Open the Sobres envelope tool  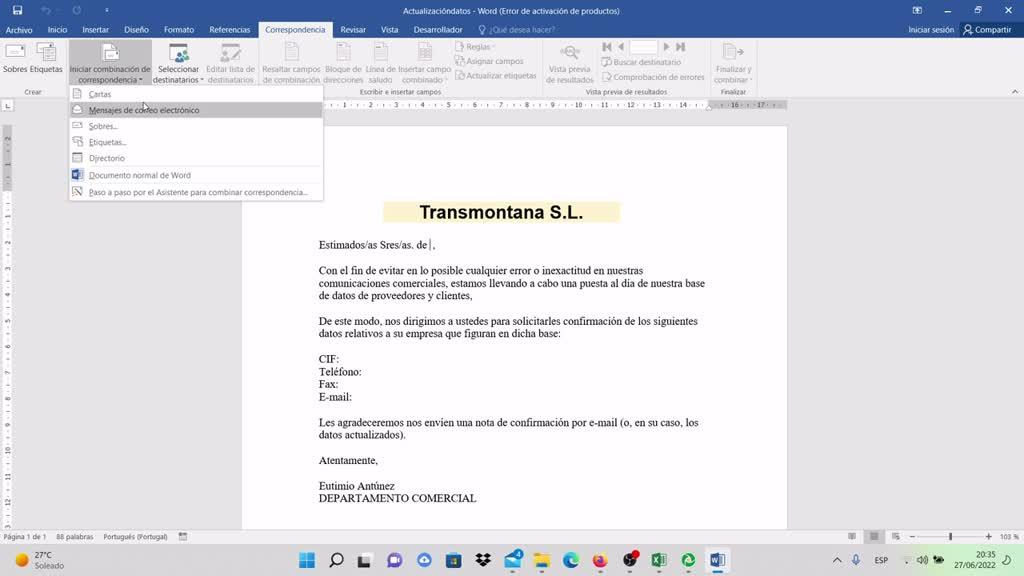pos(15,57)
